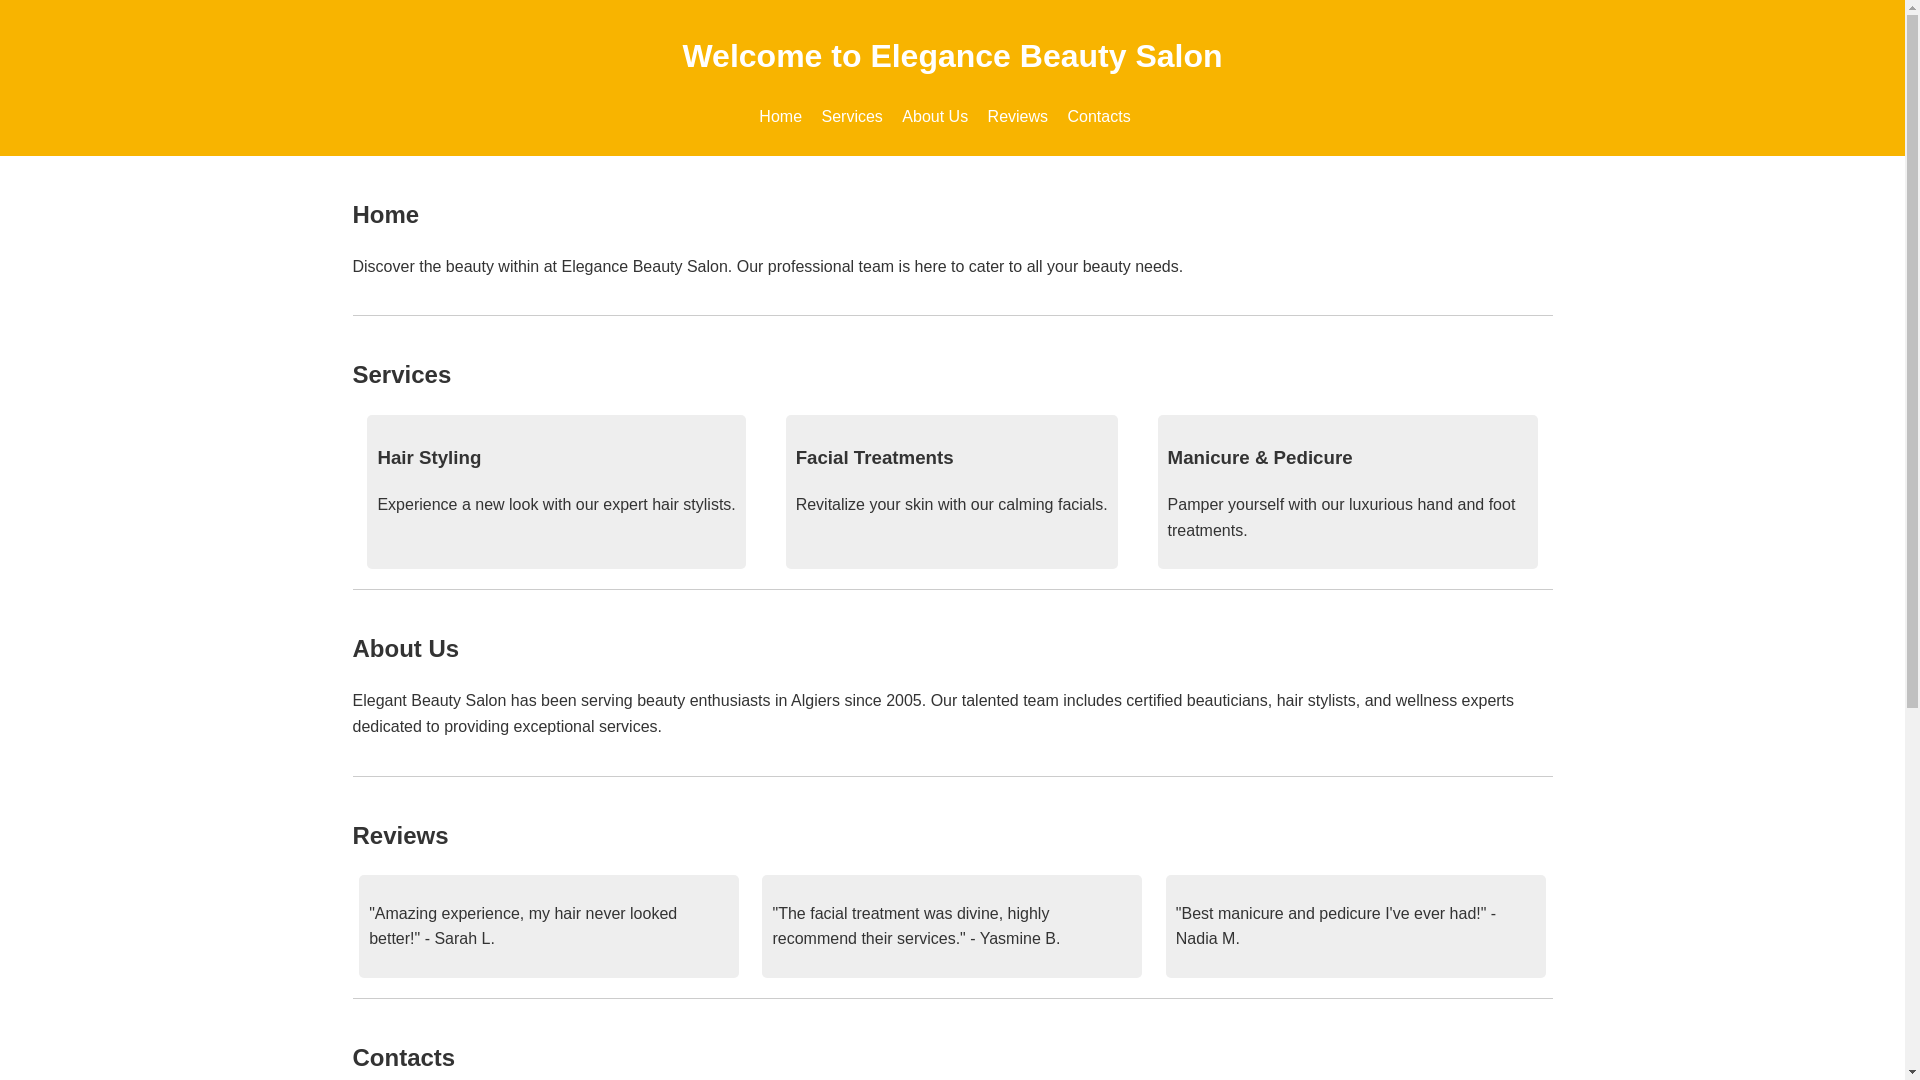
Task: Select the Hair Styling card heading
Action: (429, 458)
